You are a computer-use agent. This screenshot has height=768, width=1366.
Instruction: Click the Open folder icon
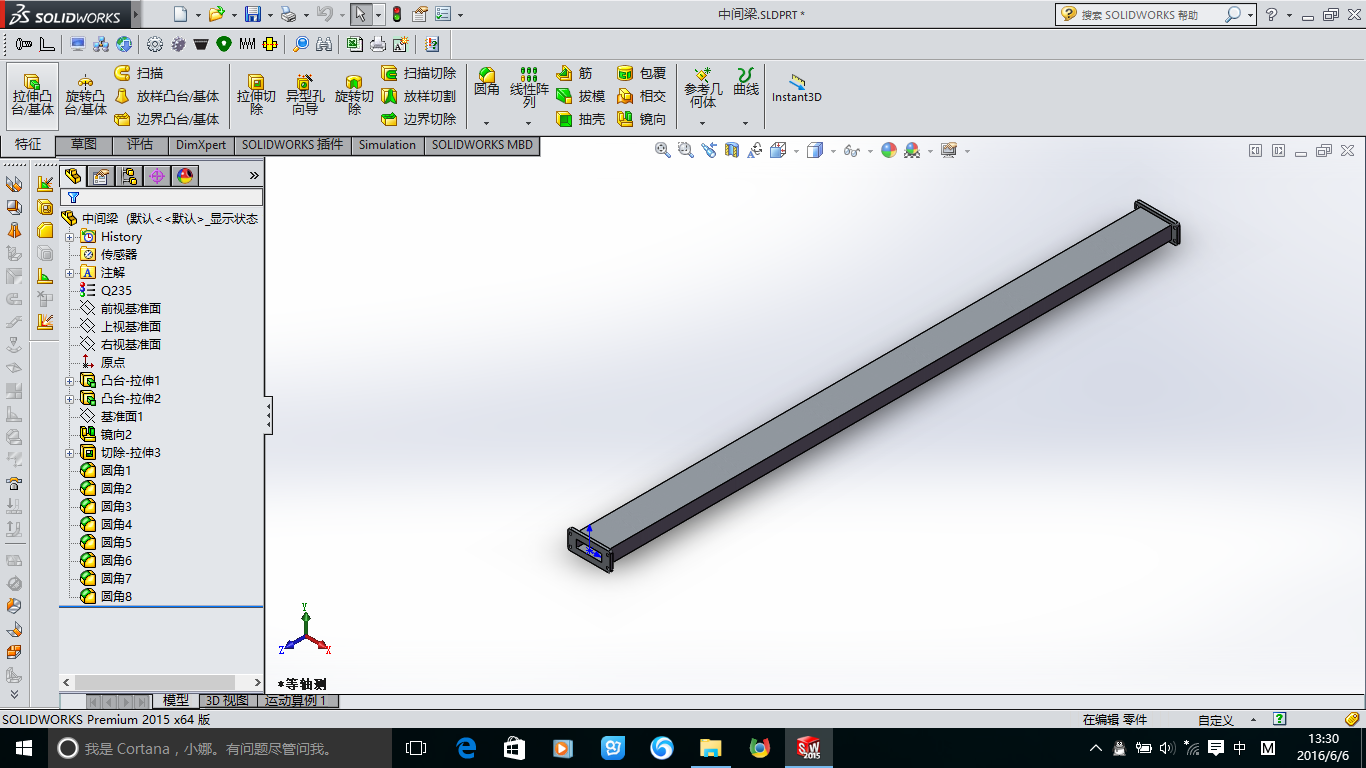click(x=216, y=14)
